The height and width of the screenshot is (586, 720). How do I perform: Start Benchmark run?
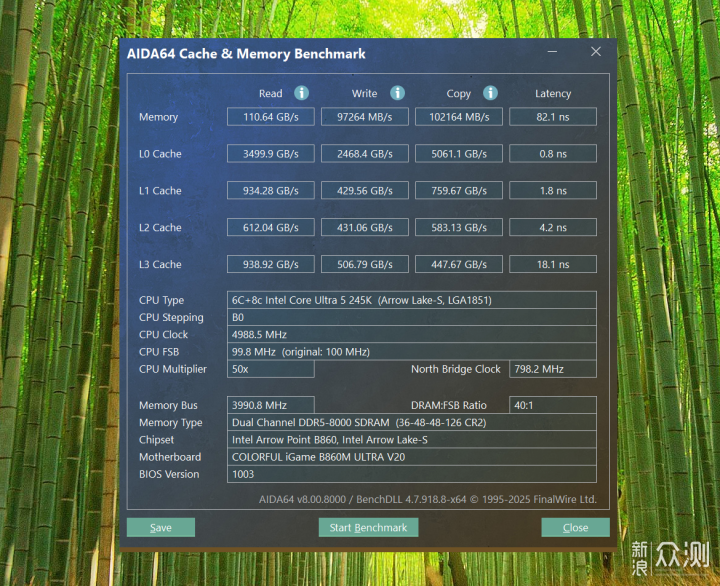368,528
